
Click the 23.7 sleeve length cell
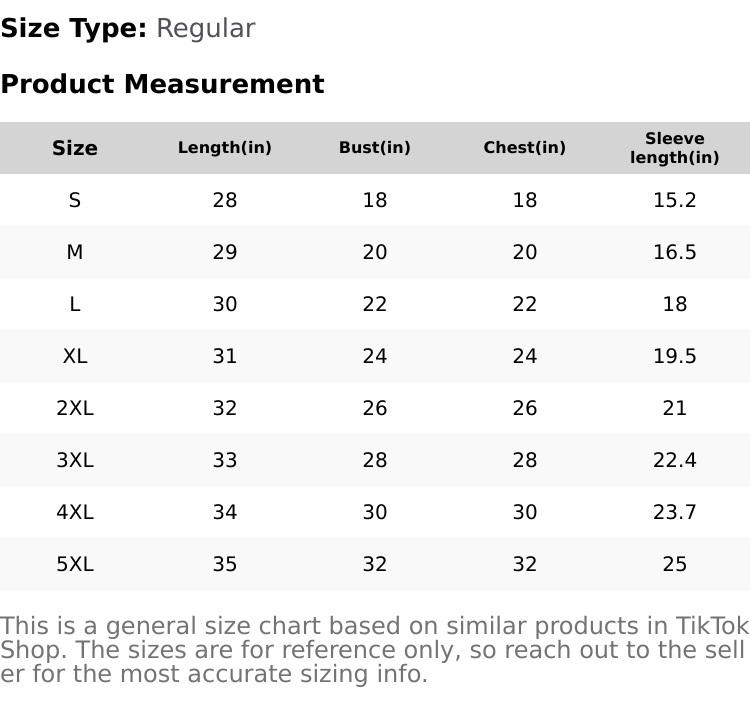coord(675,512)
